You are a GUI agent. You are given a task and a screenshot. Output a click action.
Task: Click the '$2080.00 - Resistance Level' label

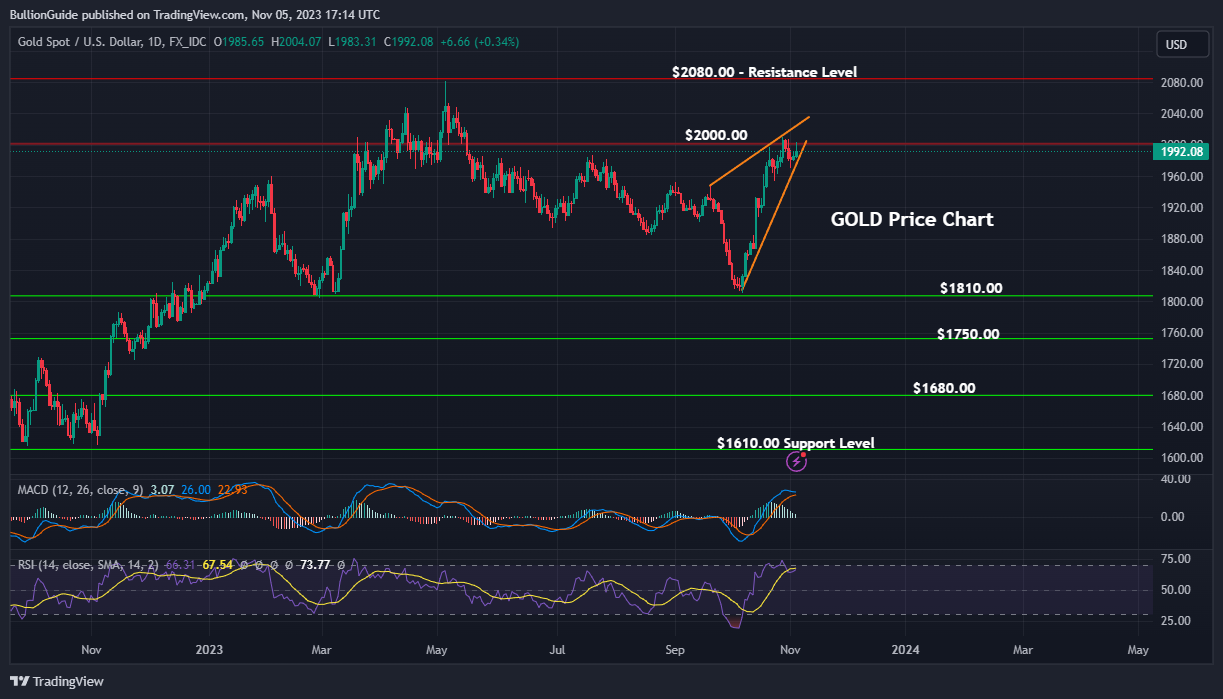click(x=764, y=72)
